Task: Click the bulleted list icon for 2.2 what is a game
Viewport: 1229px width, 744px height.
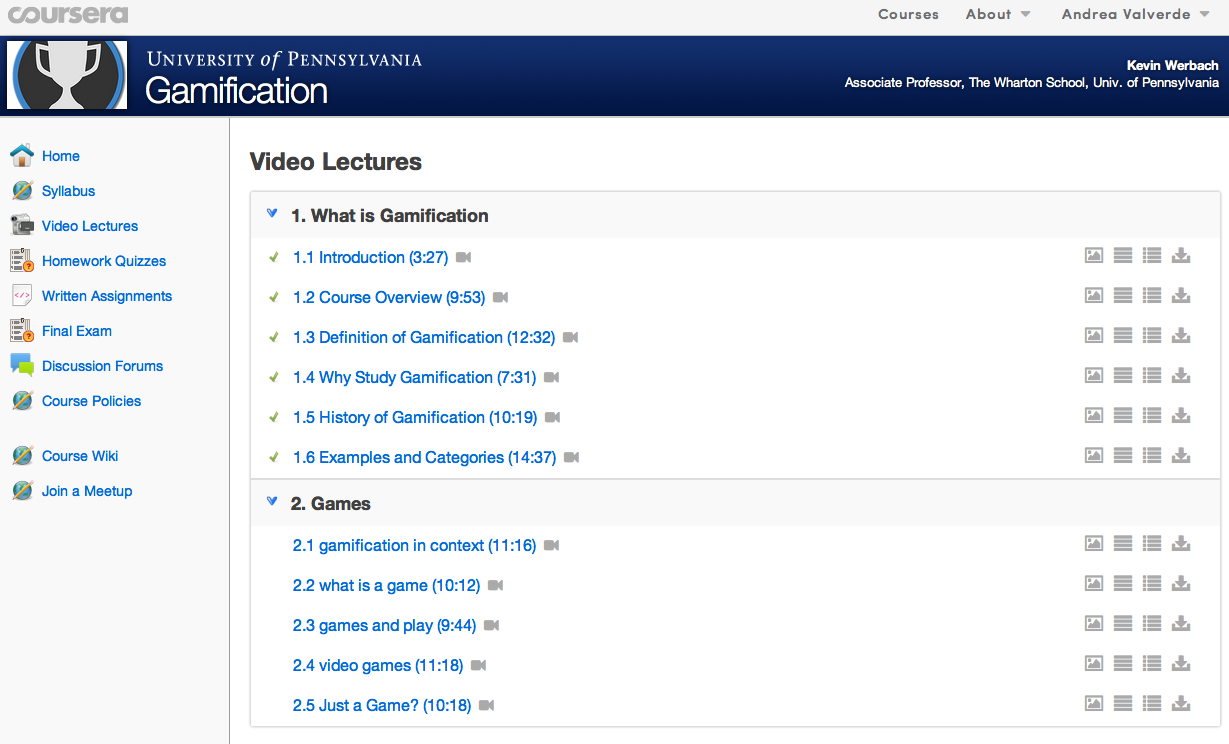Action: [x=1152, y=584]
